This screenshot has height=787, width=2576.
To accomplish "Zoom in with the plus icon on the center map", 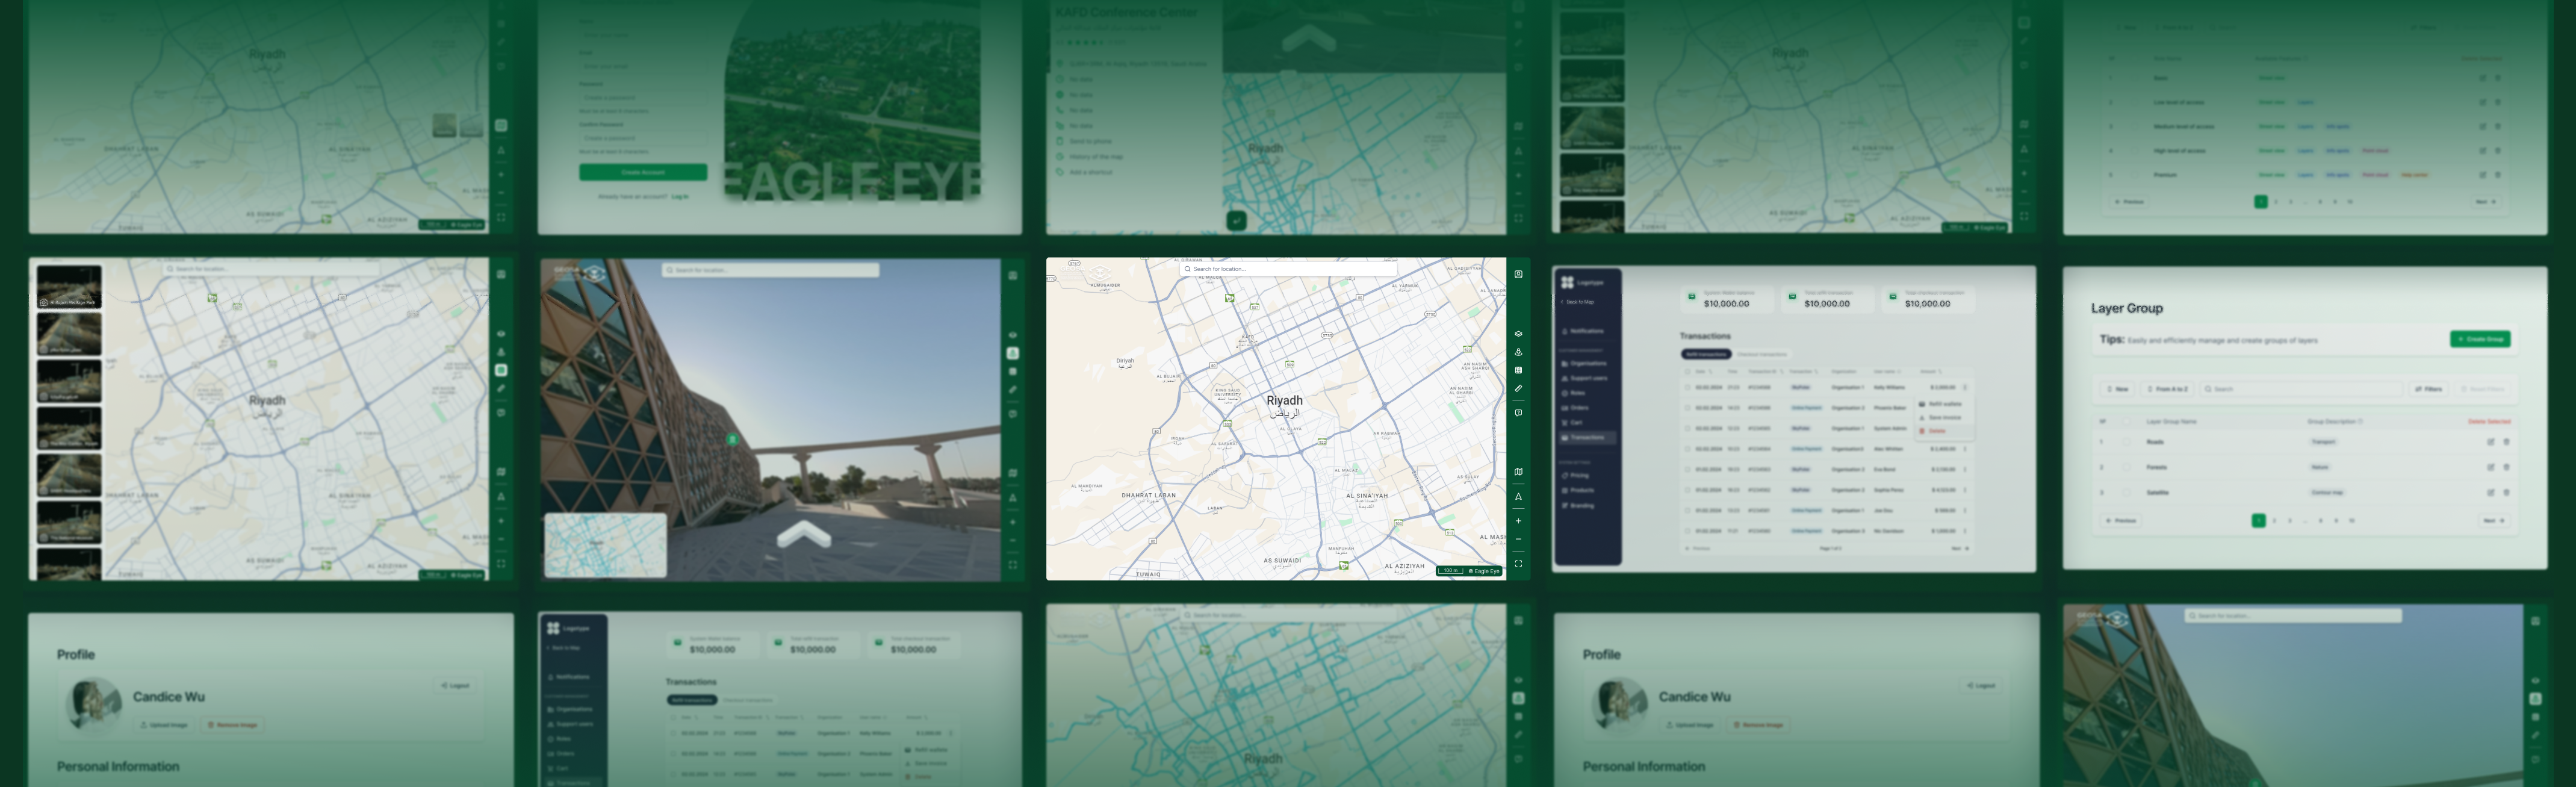I will 1518,521.
